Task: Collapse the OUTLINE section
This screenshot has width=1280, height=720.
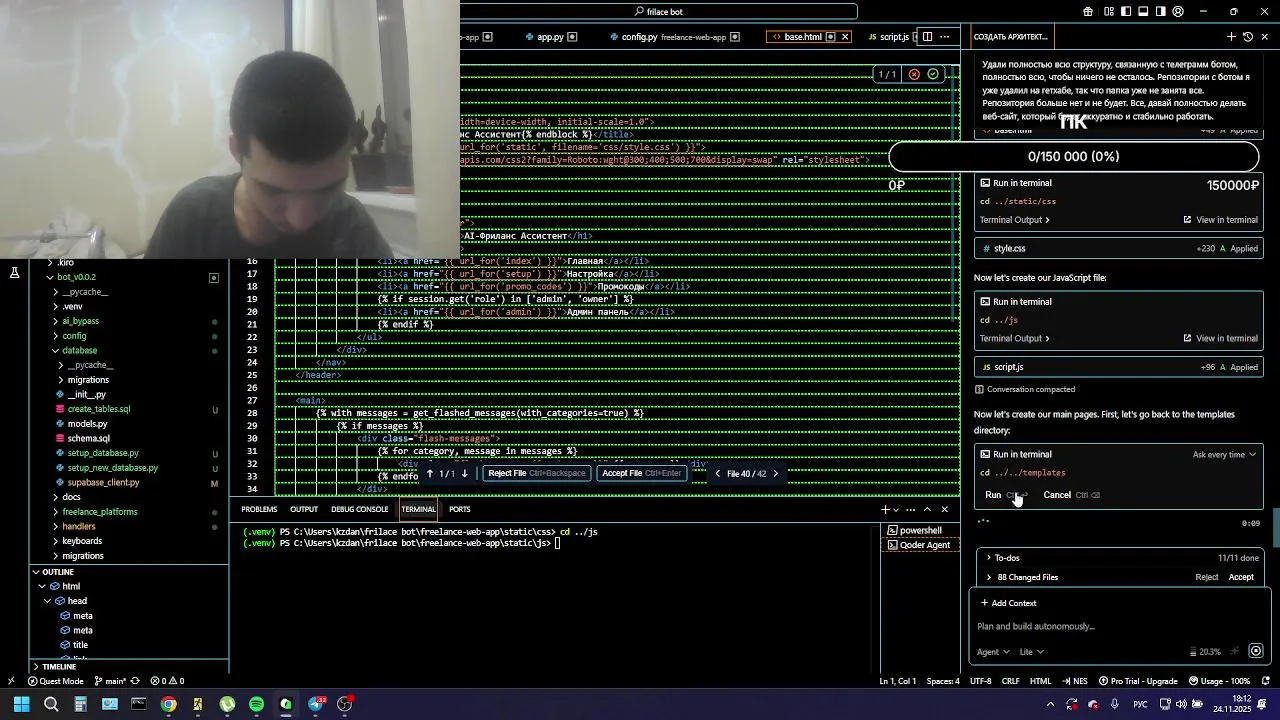Action: coord(130,572)
